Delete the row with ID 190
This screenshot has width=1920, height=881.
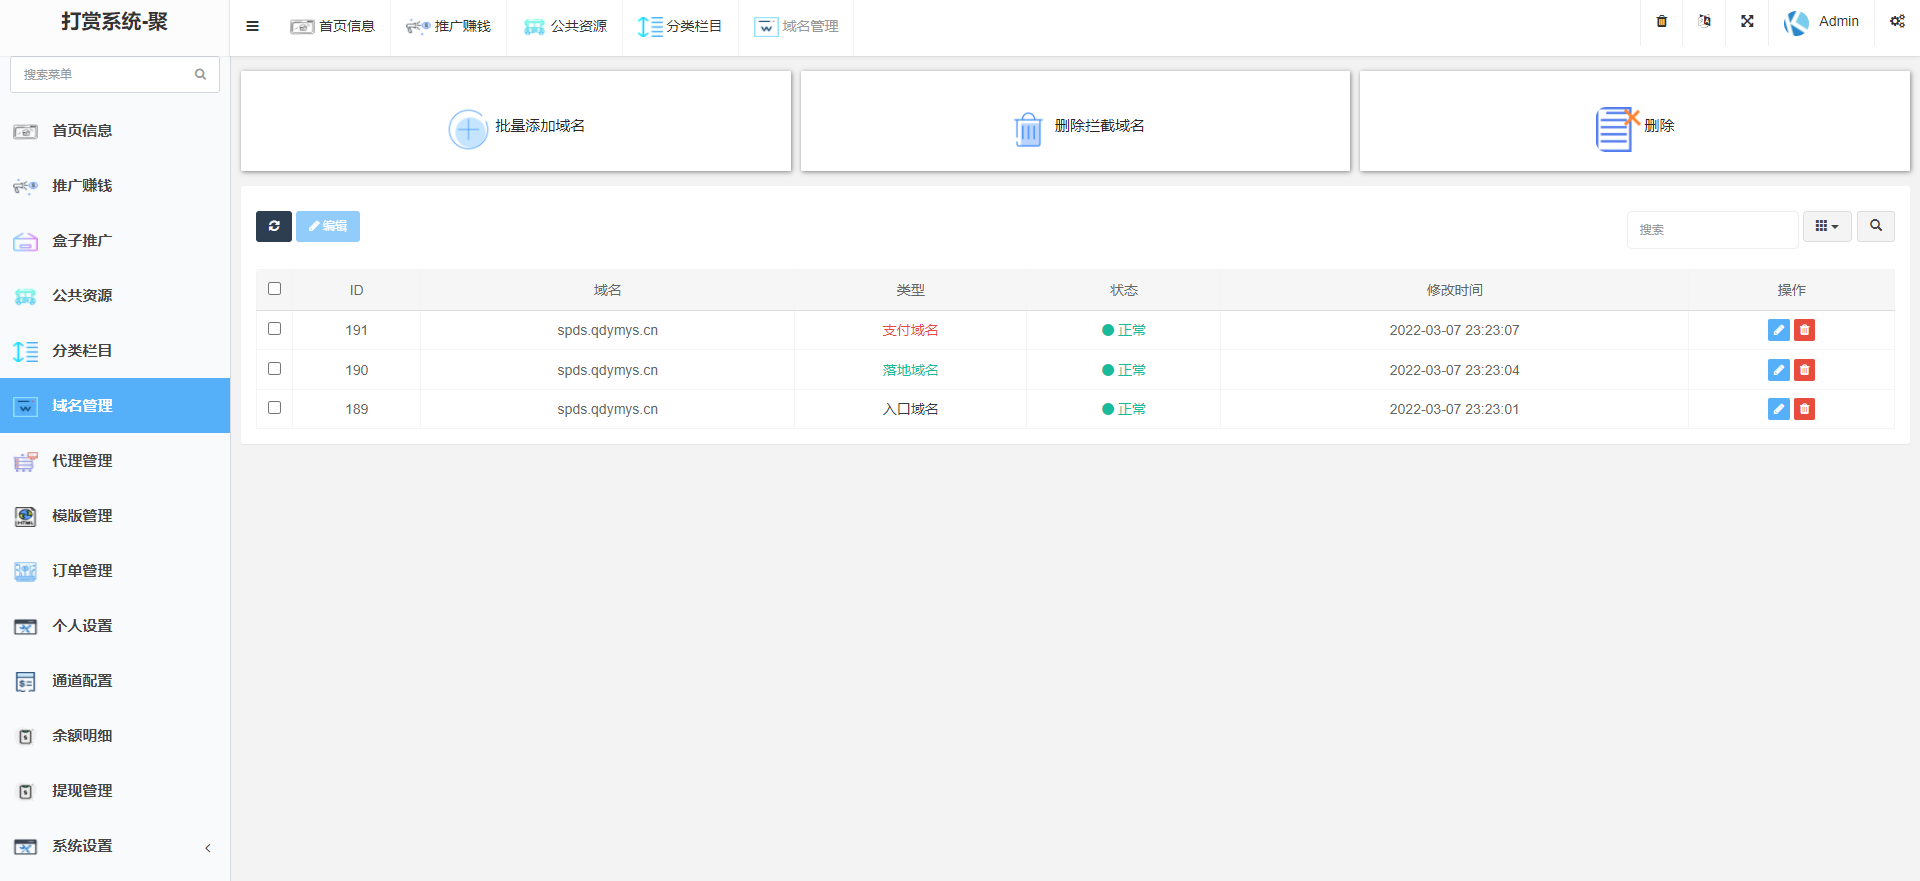tap(1804, 370)
